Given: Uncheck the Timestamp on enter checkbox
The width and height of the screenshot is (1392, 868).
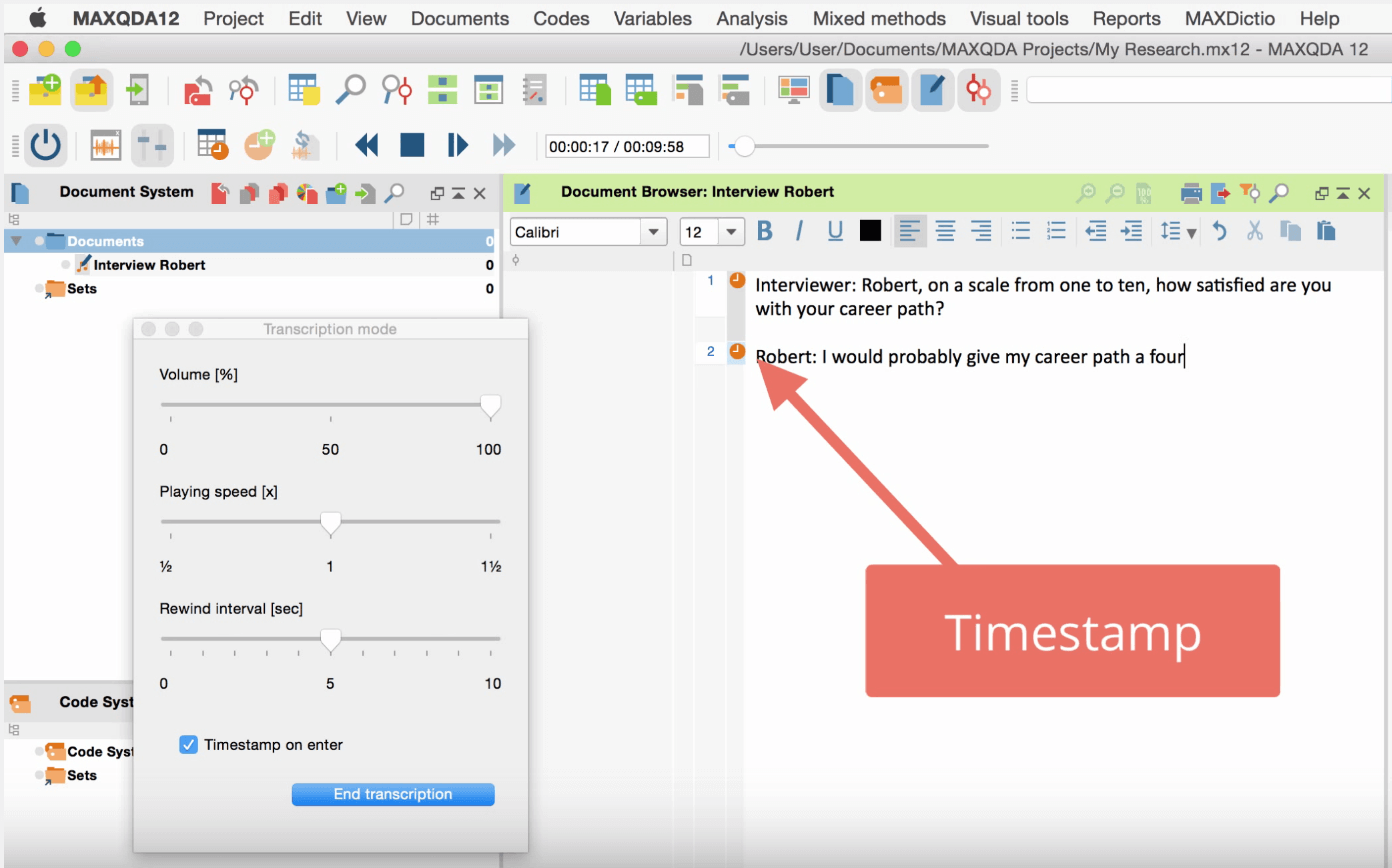Looking at the screenshot, I should [188, 745].
